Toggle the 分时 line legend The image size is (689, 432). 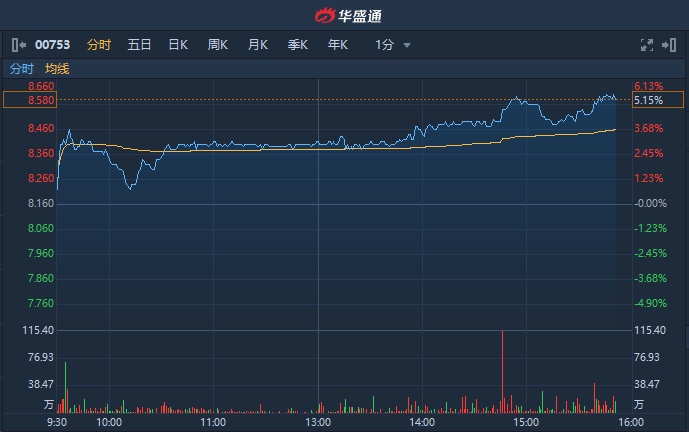click(22, 69)
